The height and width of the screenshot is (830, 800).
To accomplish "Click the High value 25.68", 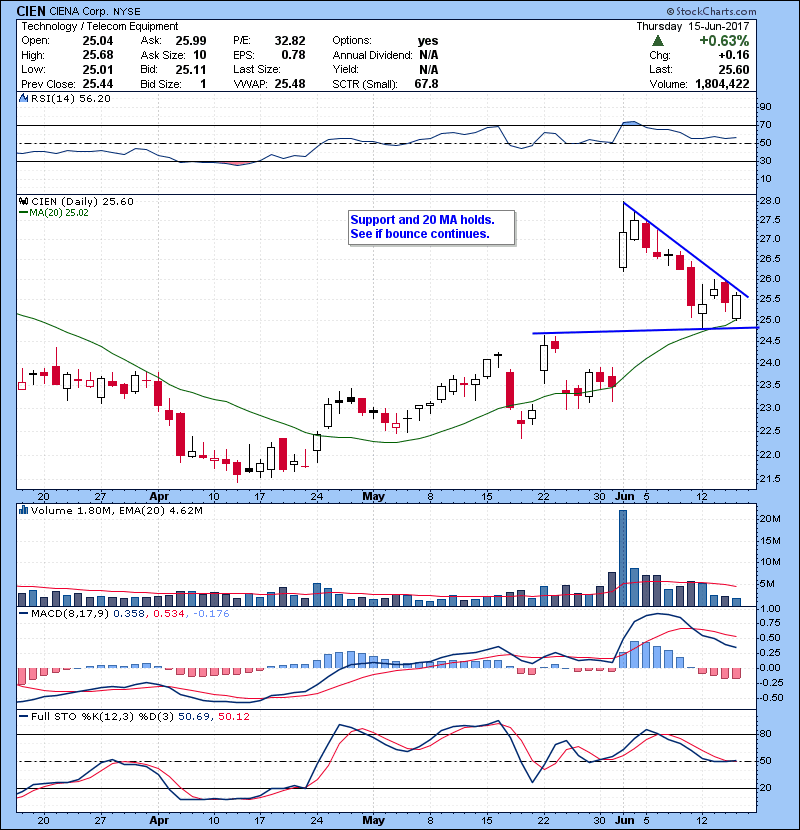I will coord(97,55).
